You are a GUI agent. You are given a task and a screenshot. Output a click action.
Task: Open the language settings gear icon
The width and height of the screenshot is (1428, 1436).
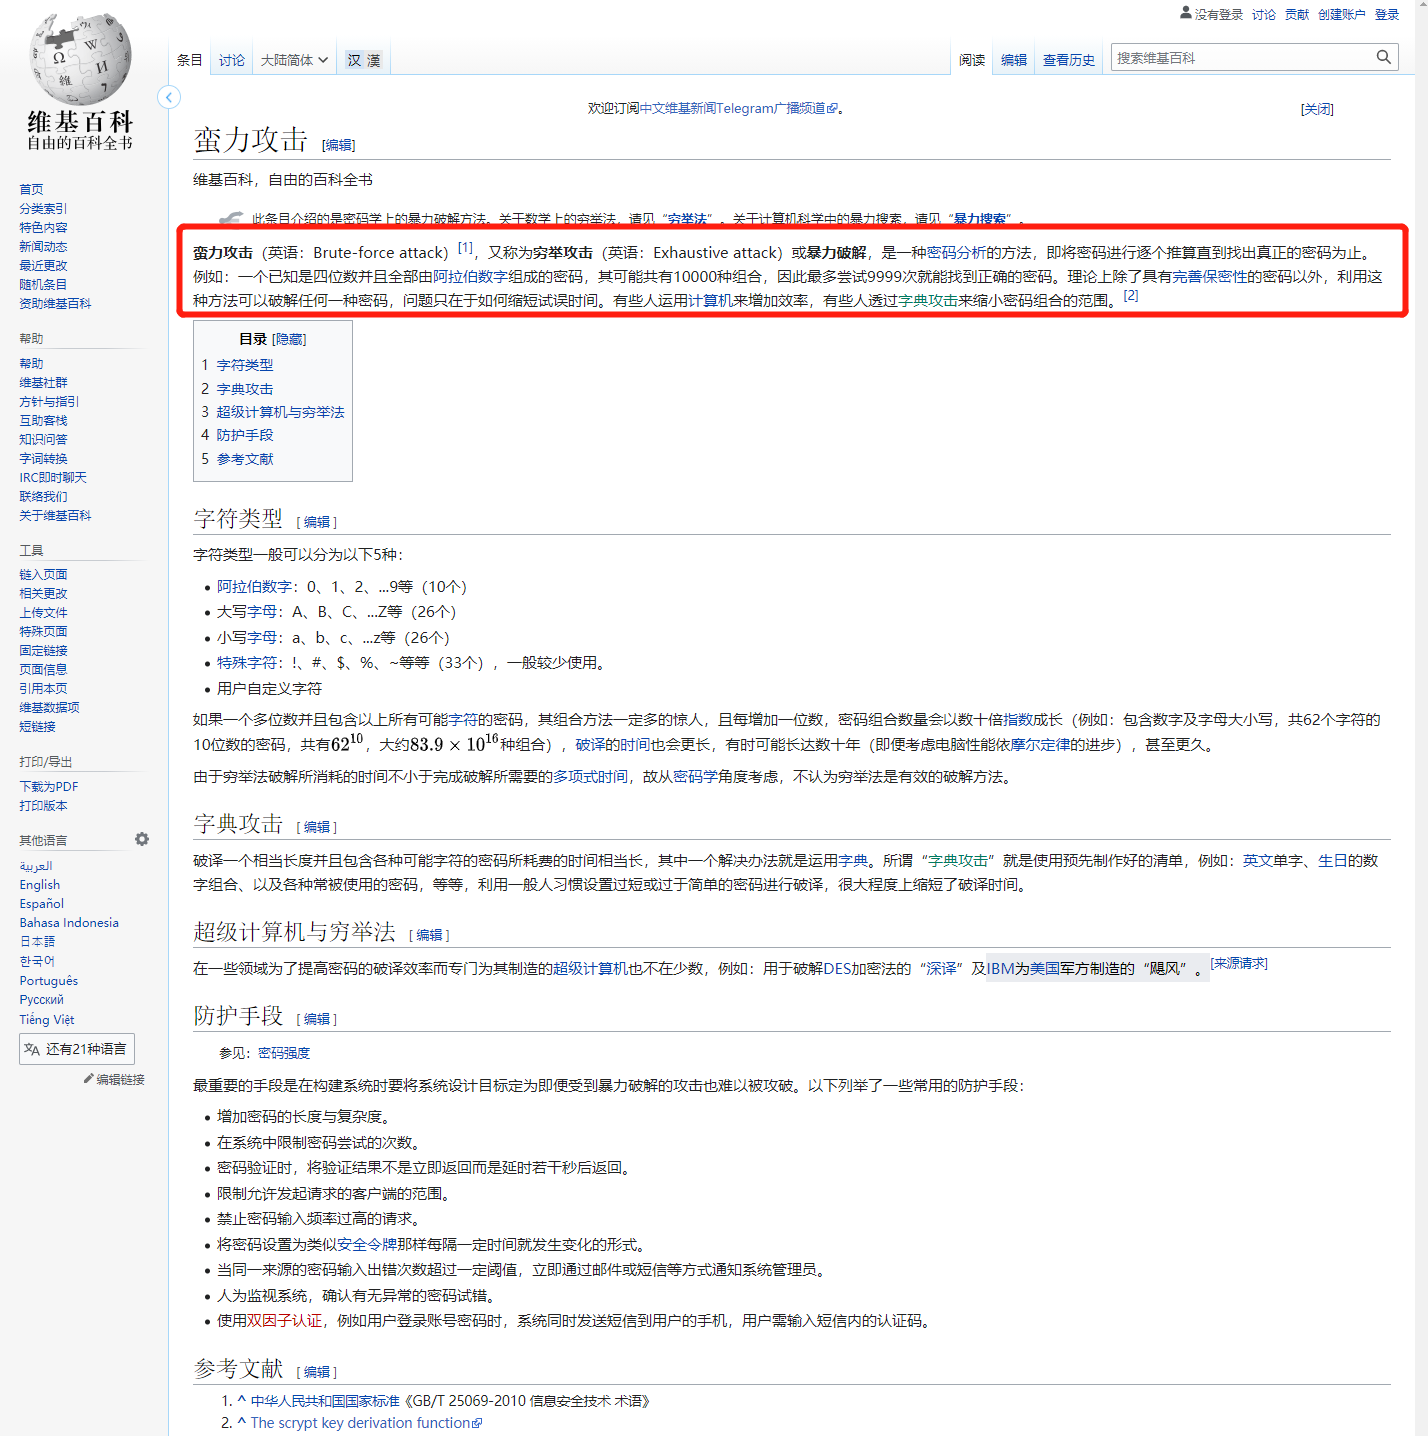pos(142,839)
